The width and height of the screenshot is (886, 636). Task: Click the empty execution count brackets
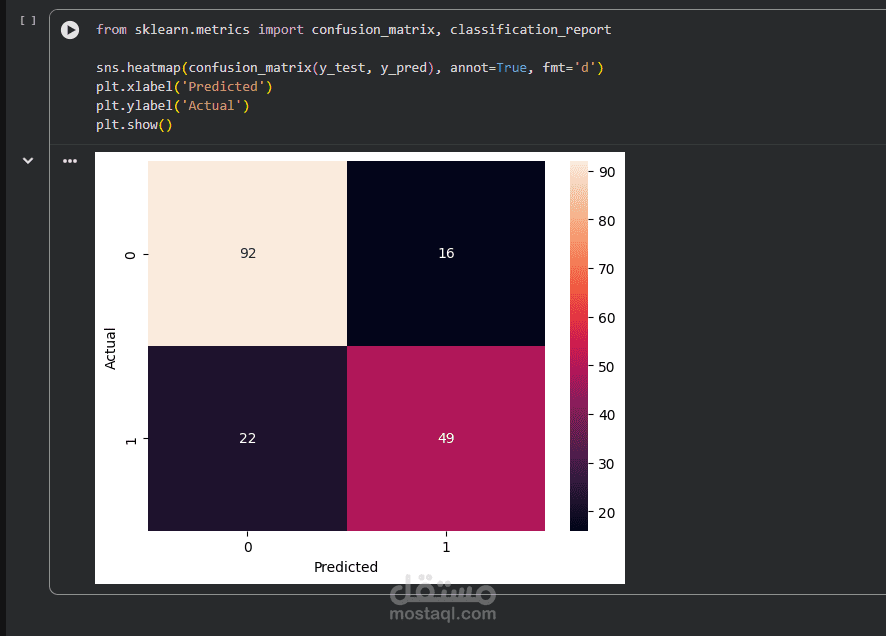(x=28, y=20)
